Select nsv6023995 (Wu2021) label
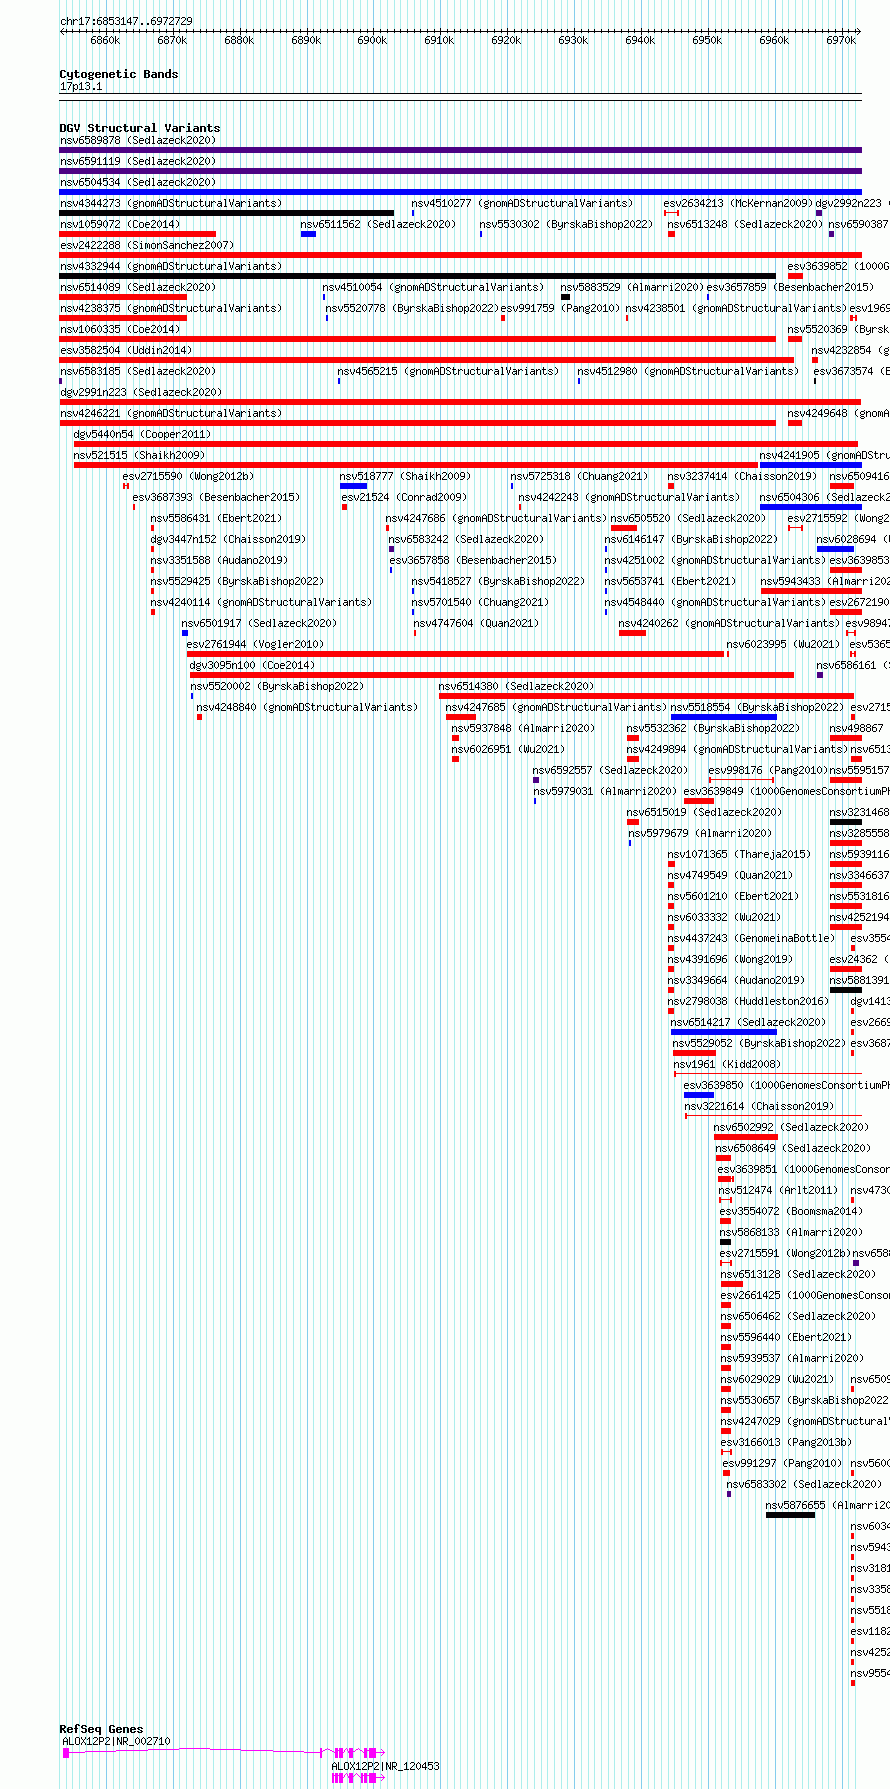The width and height of the screenshot is (890, 1789). tap(784, 644)
